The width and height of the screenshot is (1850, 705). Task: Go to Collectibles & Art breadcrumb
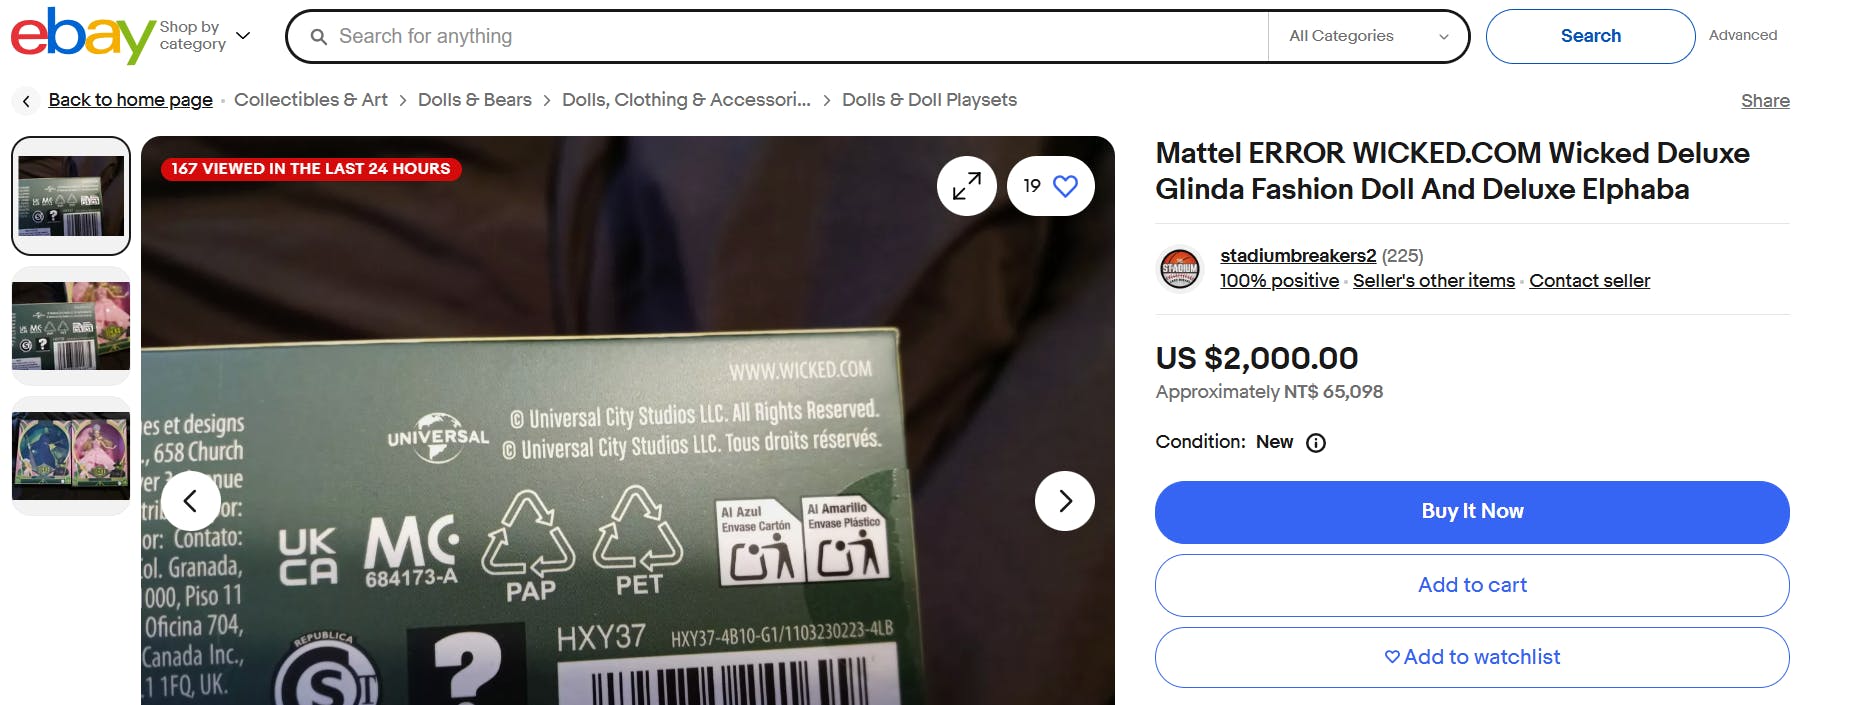pos(310,100)
